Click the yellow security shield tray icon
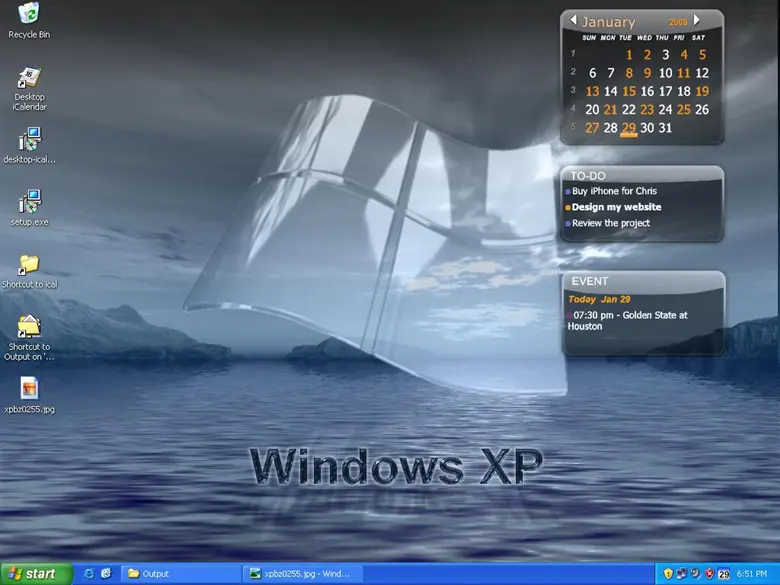The image size is (780, 585). pos(668,574)
